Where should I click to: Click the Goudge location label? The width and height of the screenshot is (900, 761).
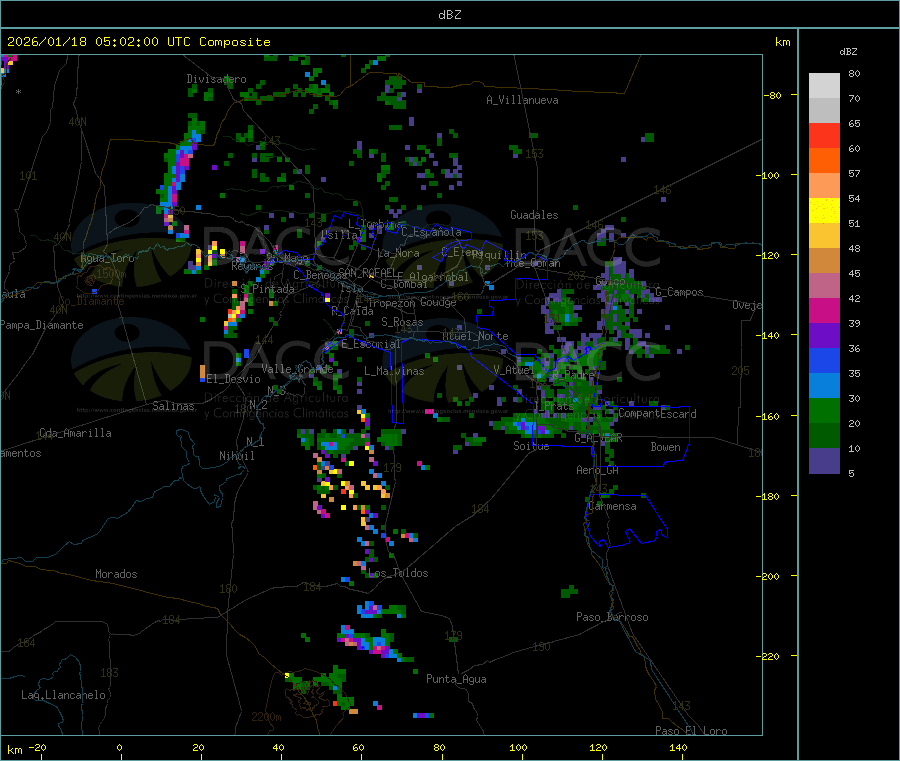(x=438, y=302)
